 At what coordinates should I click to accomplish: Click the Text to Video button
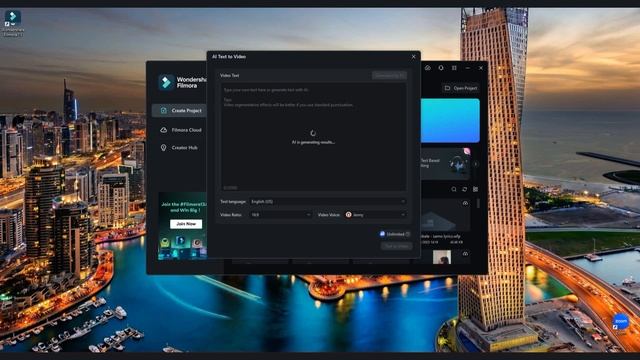[x=396, y=246]
